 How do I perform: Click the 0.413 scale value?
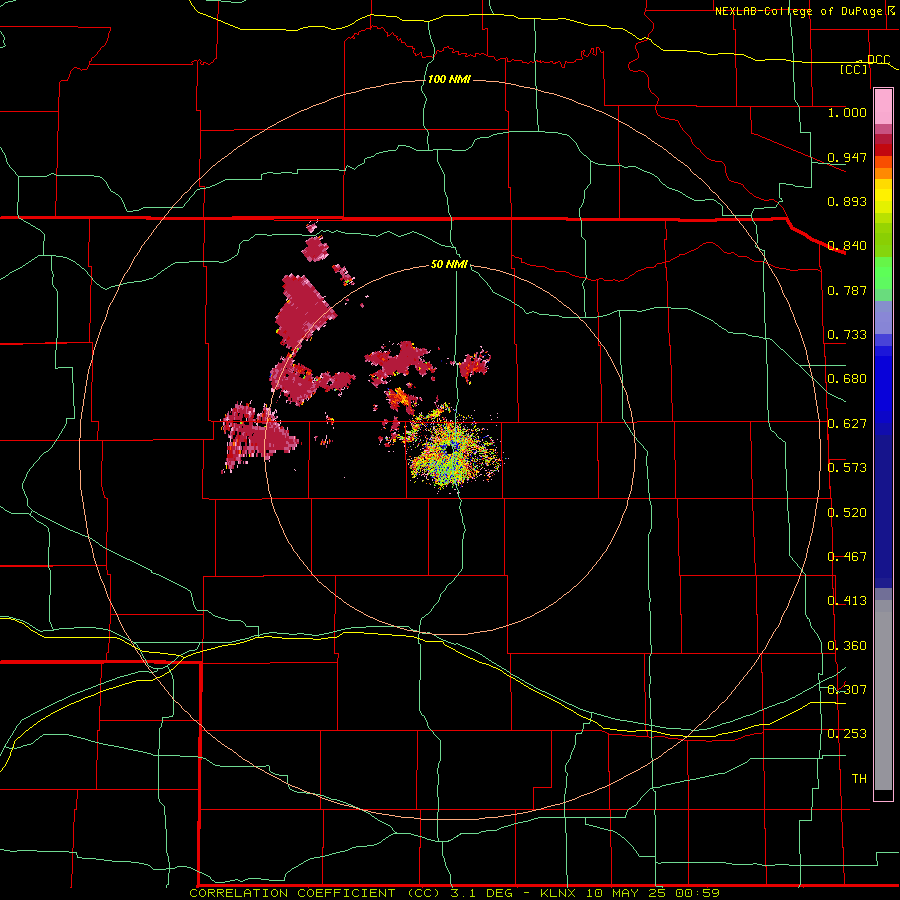(847, 601)
